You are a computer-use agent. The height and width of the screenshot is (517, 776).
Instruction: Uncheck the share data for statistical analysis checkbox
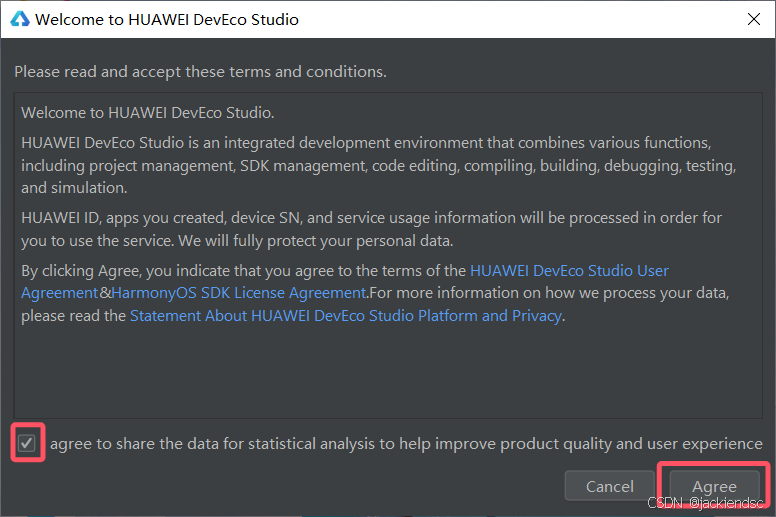[27, 443]
